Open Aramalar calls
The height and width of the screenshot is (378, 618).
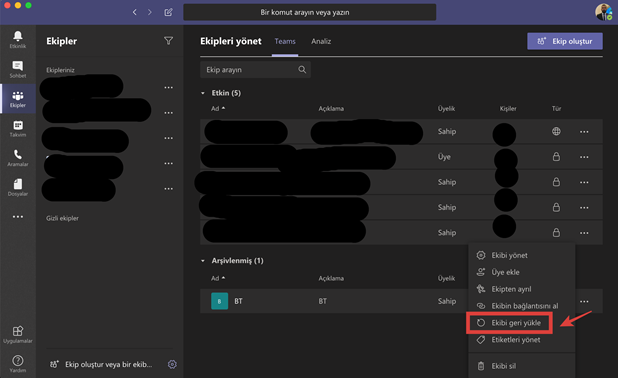tap(18, 158)
